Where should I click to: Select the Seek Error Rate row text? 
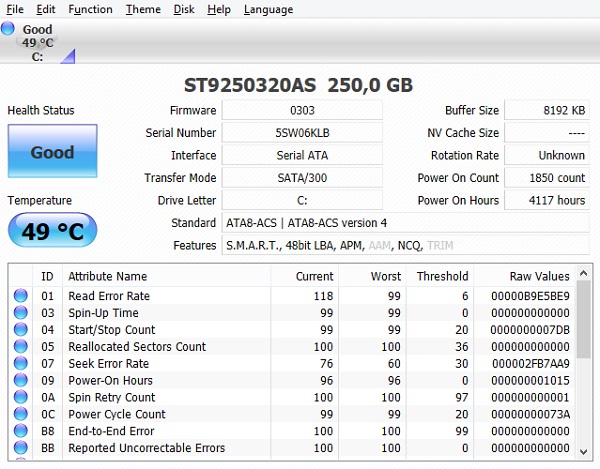point(109,363)
